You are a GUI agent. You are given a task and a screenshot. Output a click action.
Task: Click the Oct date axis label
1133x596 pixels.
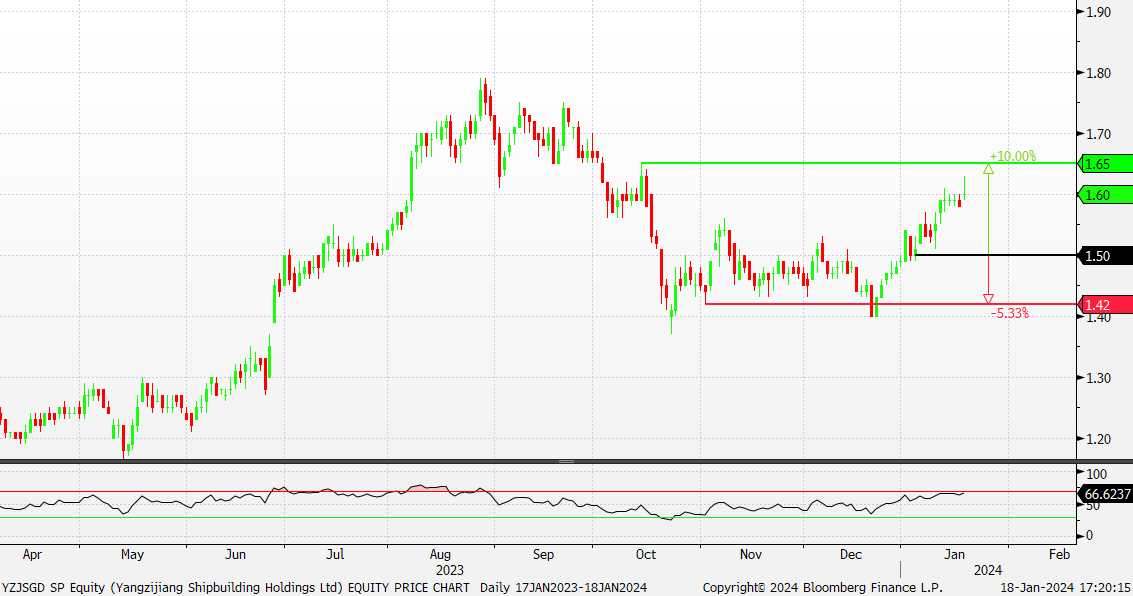click(x=646, y=555)
